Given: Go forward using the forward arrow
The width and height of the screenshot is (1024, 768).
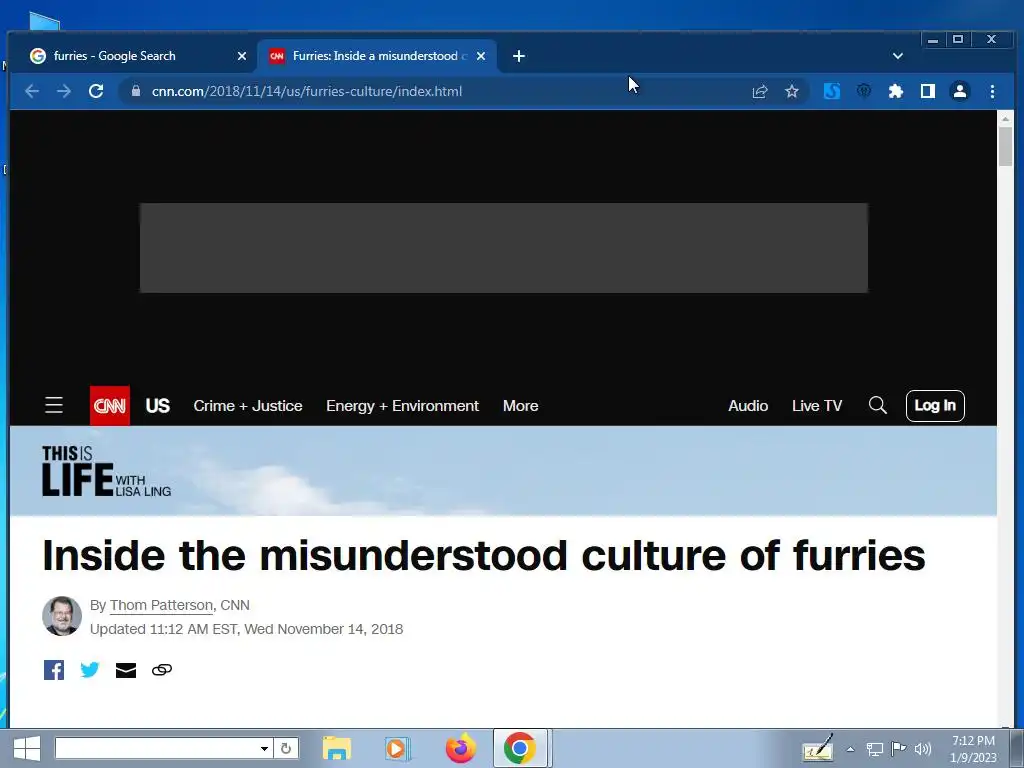Looking at the screenshot, I should coord(63,91).
